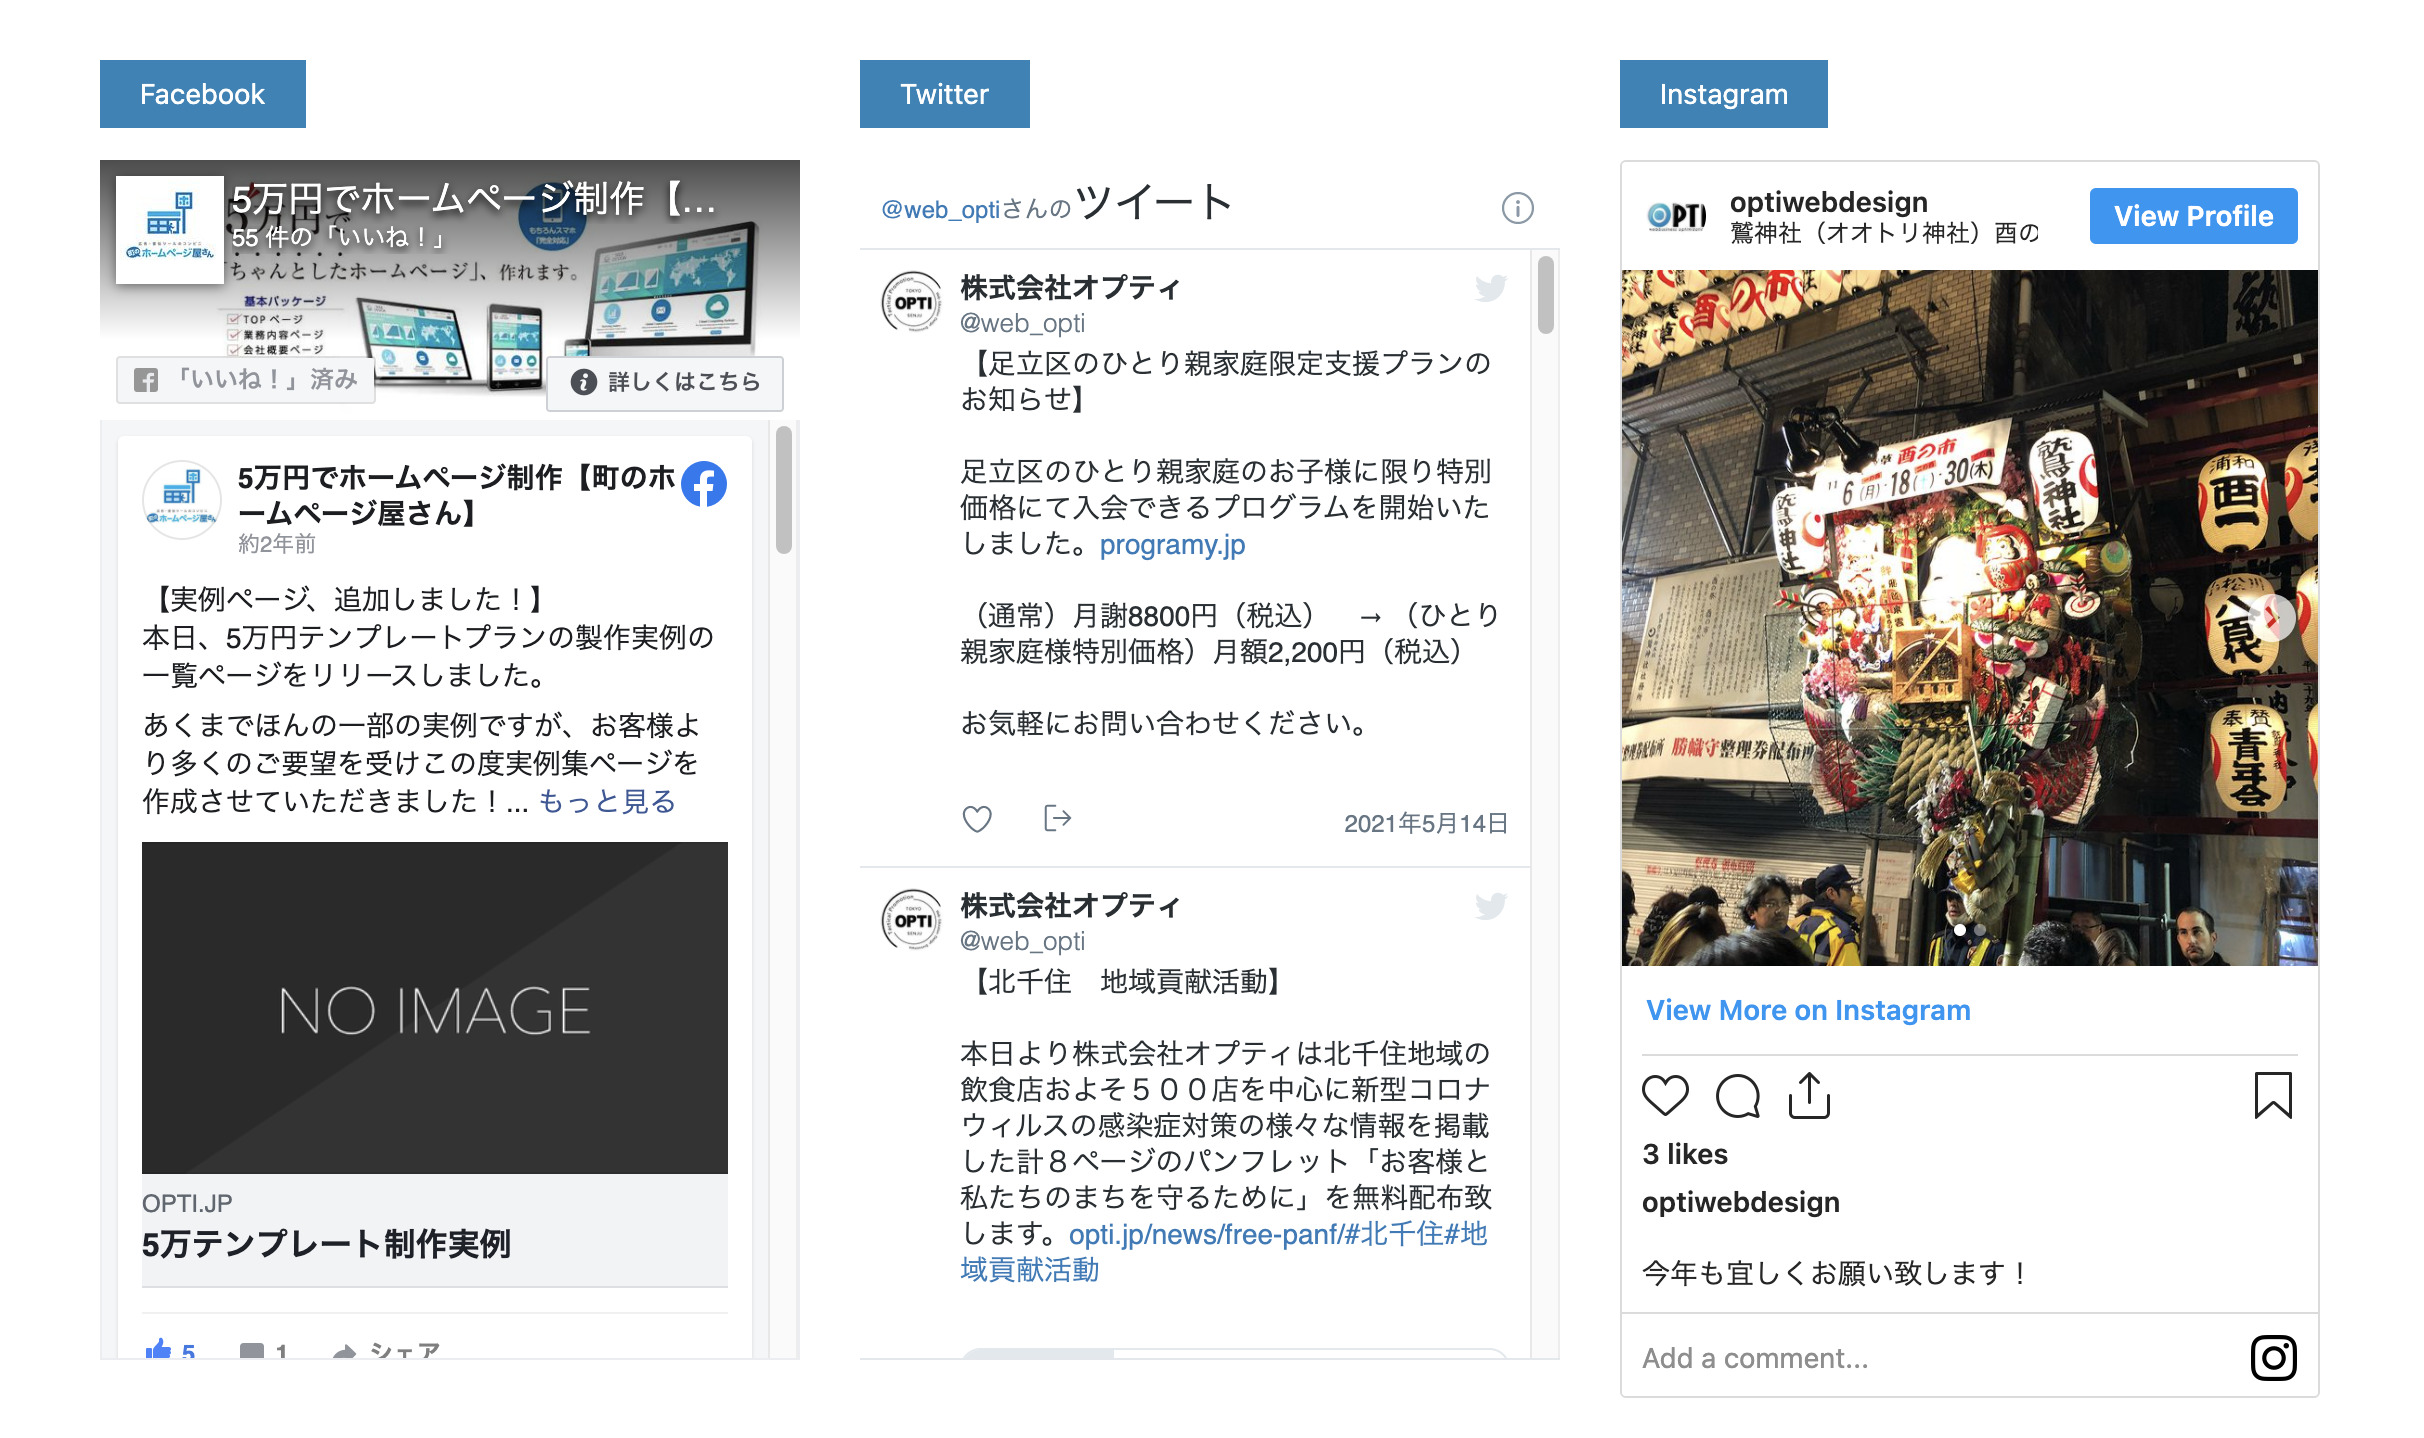Click the View Profile button

click(2193, 216)
